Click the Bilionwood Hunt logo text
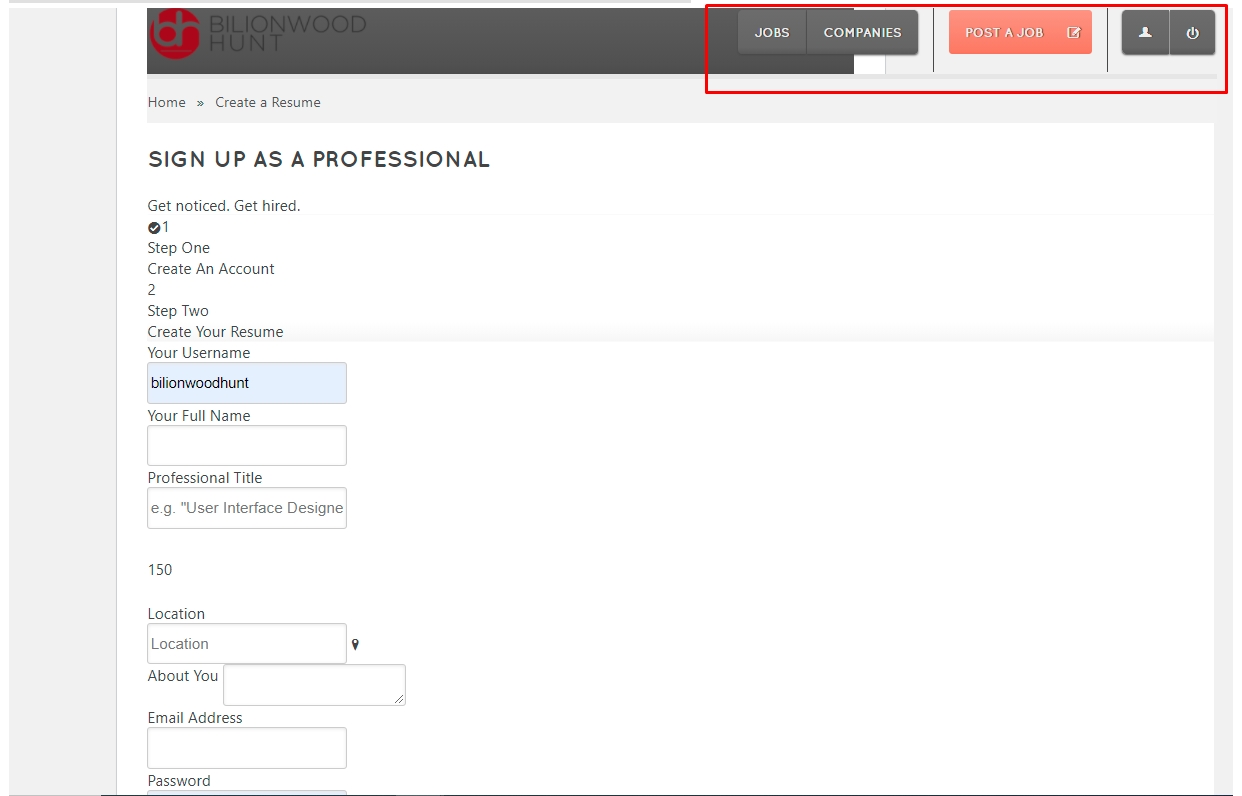The height and width of the screenshot is (796, 1242). pyautogui.click(x=287, y=32)
